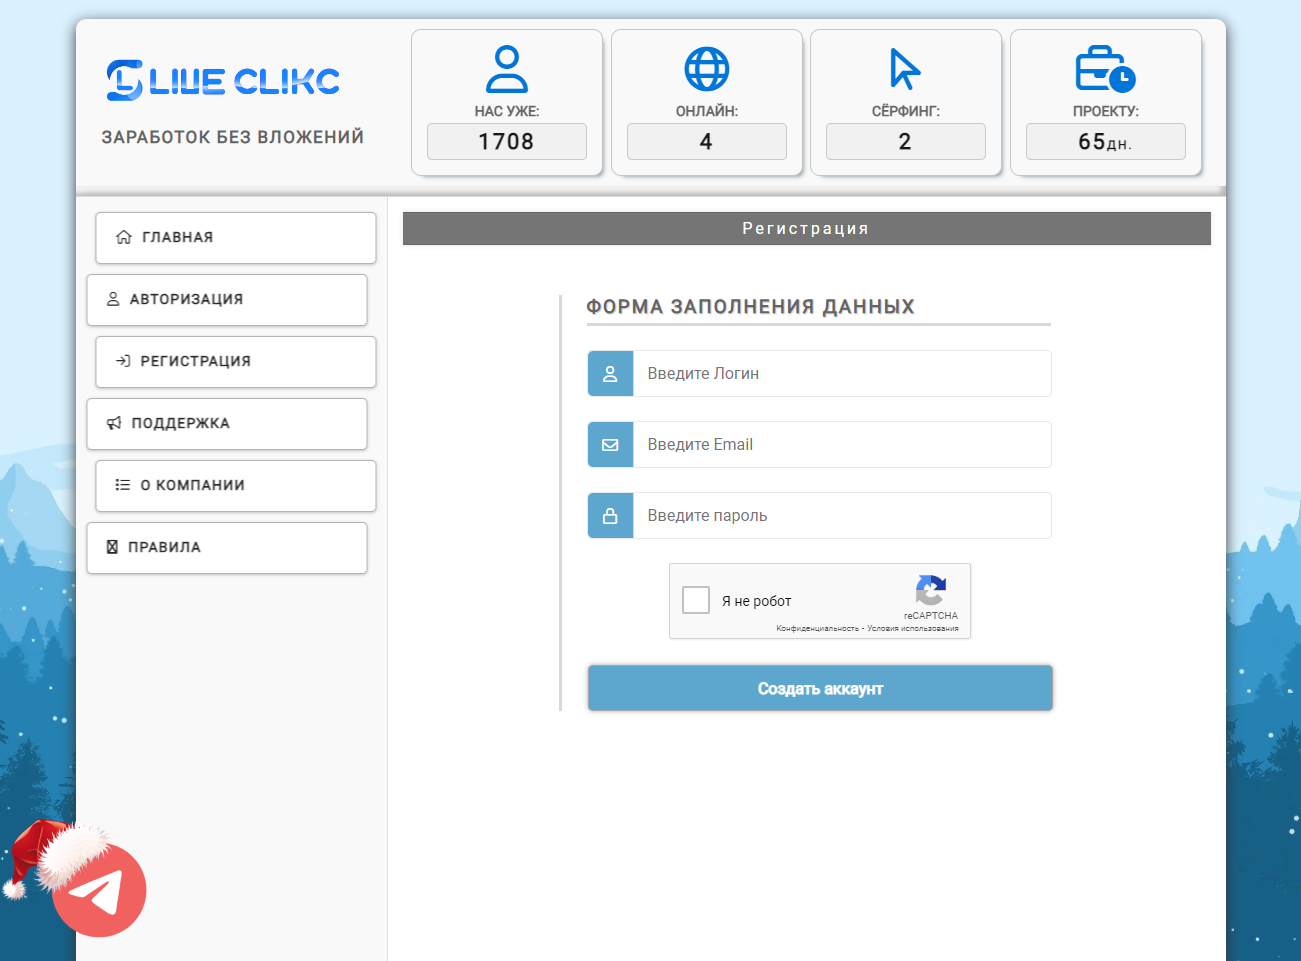Click the 65 дн. project age value
Viewport: 1301px width, 961px height.
point(1106,142)
